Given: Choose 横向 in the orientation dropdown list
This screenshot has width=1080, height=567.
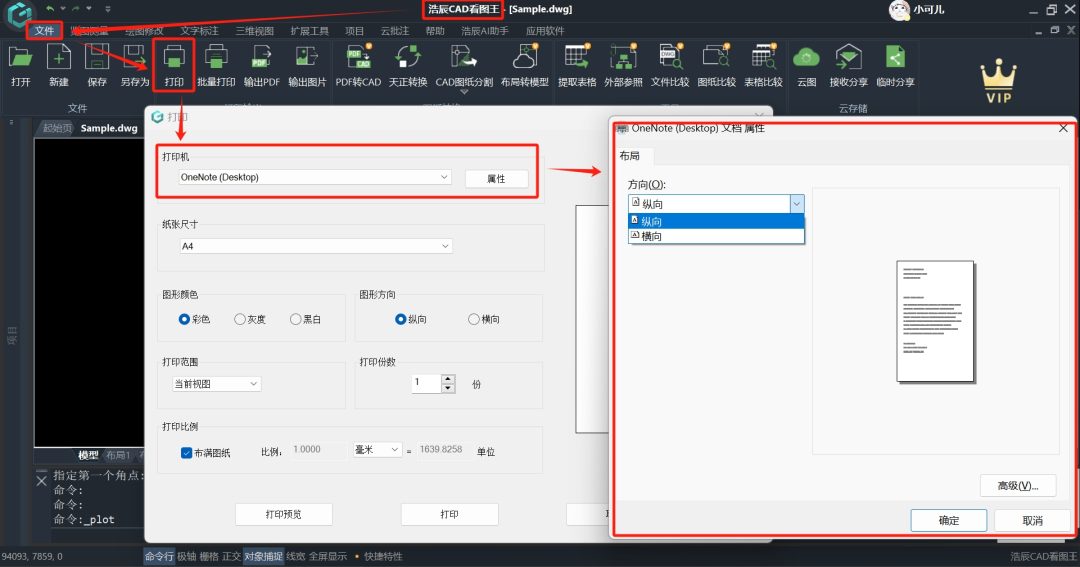Looking at the screenshot, I should (x=716, y=236).
